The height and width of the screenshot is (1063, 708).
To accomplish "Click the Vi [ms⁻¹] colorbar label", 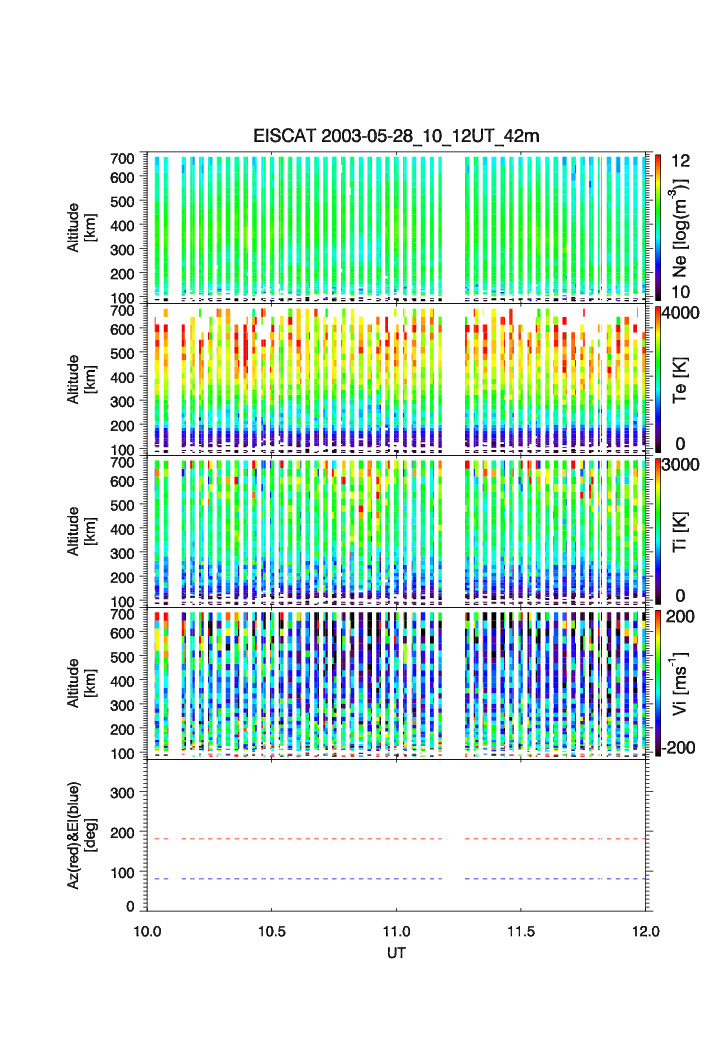I will [x=683, y=683].
